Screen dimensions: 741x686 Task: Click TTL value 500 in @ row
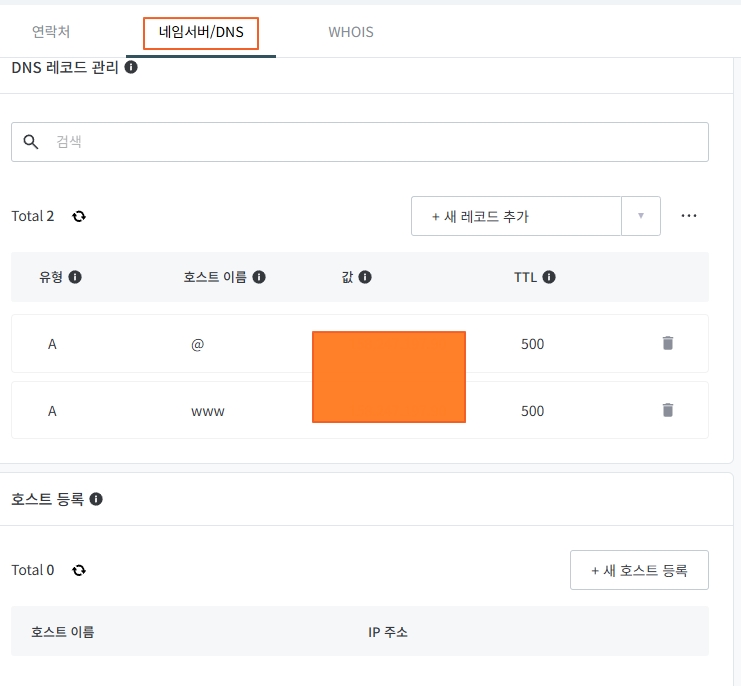pos(533,344)
